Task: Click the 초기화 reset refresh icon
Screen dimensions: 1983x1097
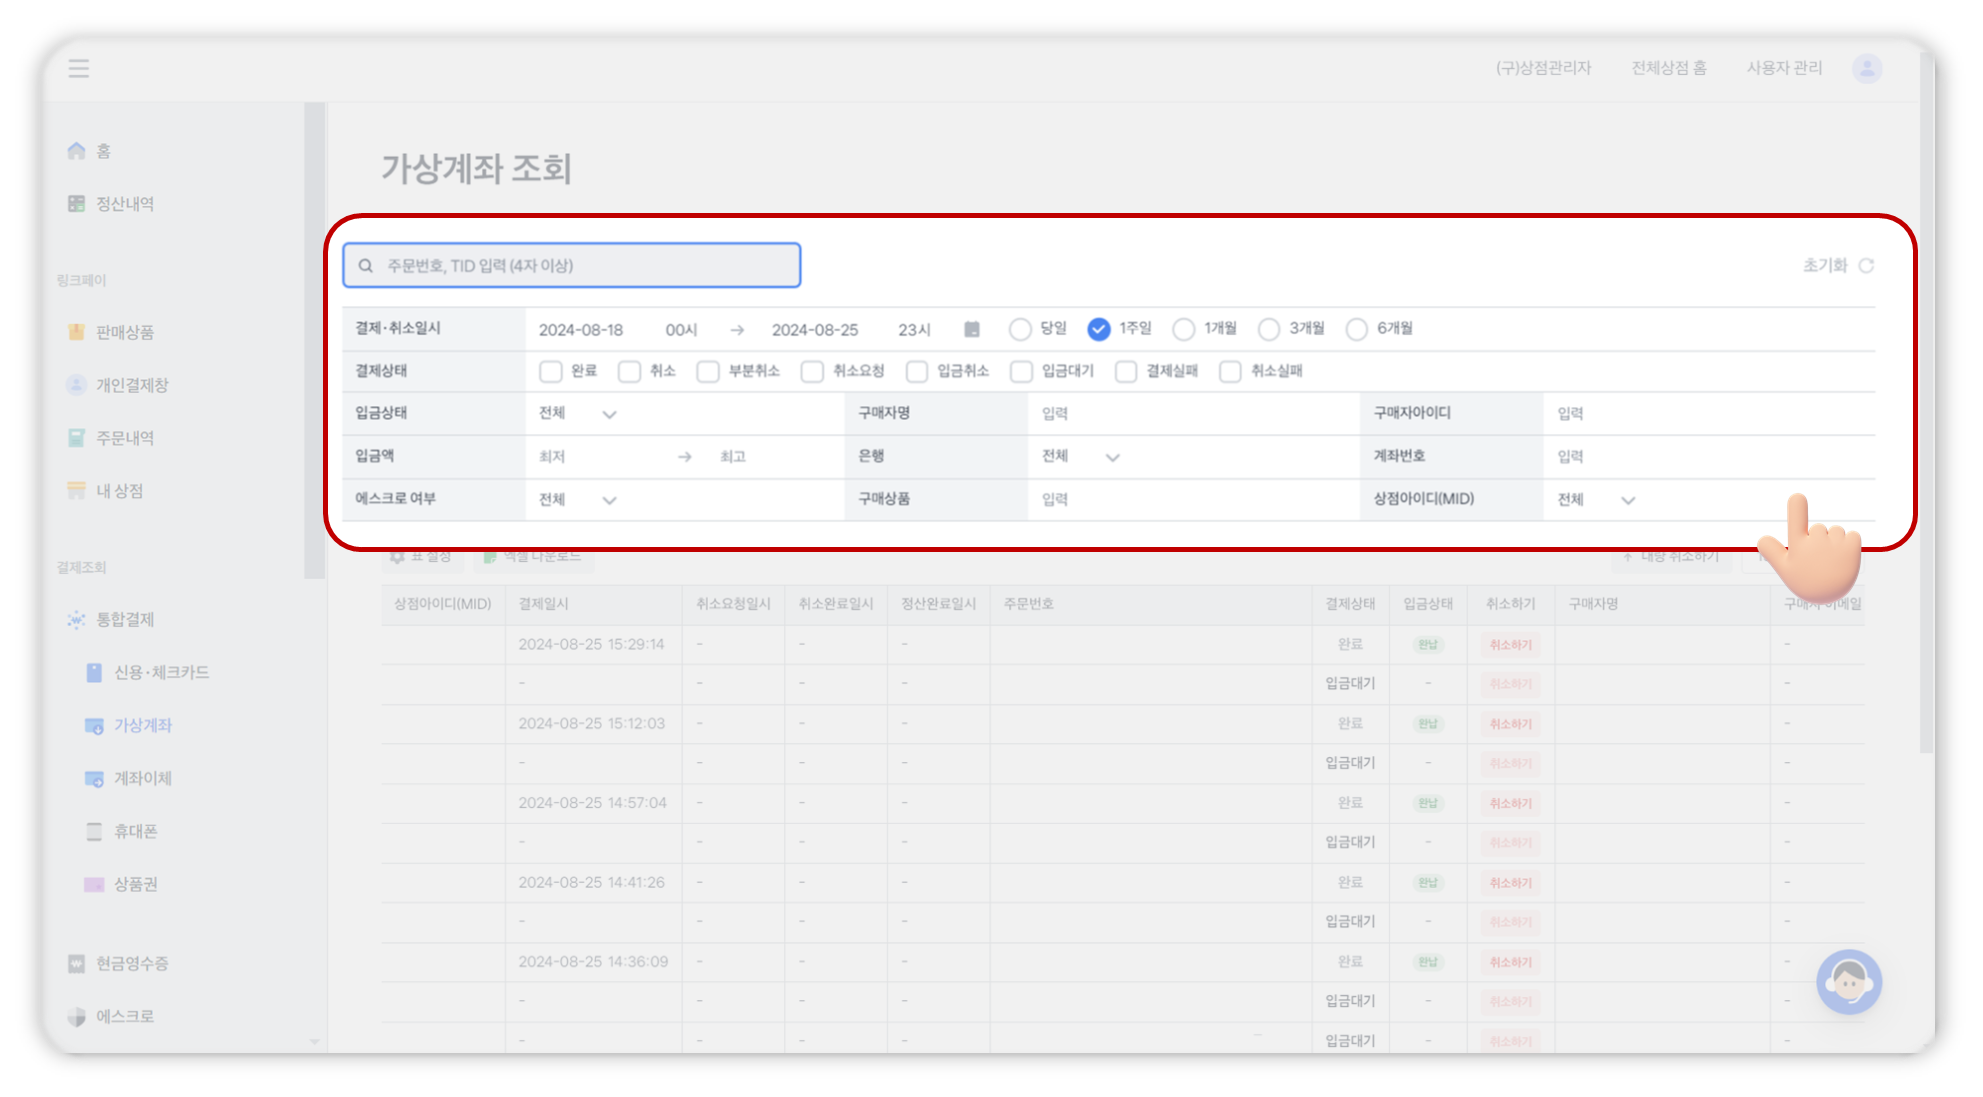Action: coord(1866,266)
